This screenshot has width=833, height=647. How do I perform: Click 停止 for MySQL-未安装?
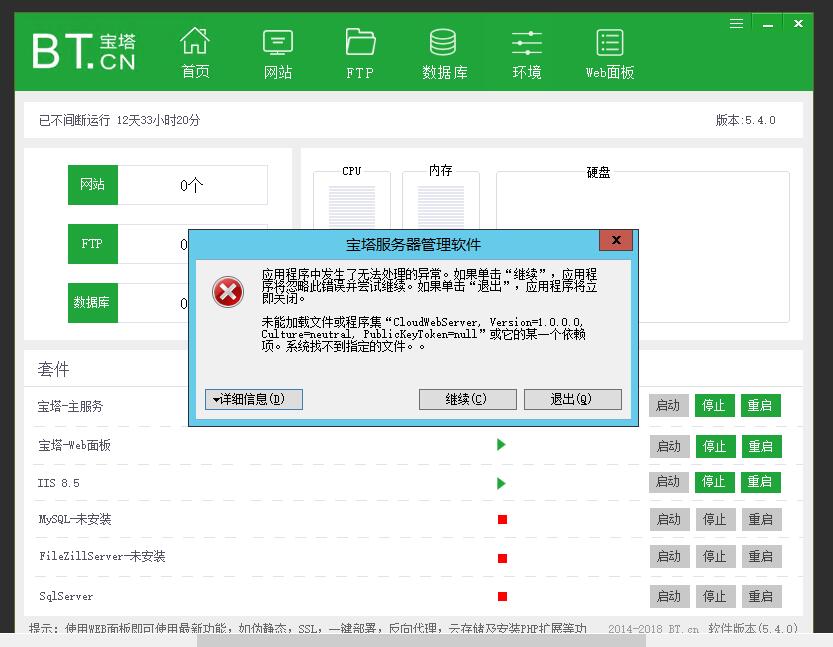715,520
